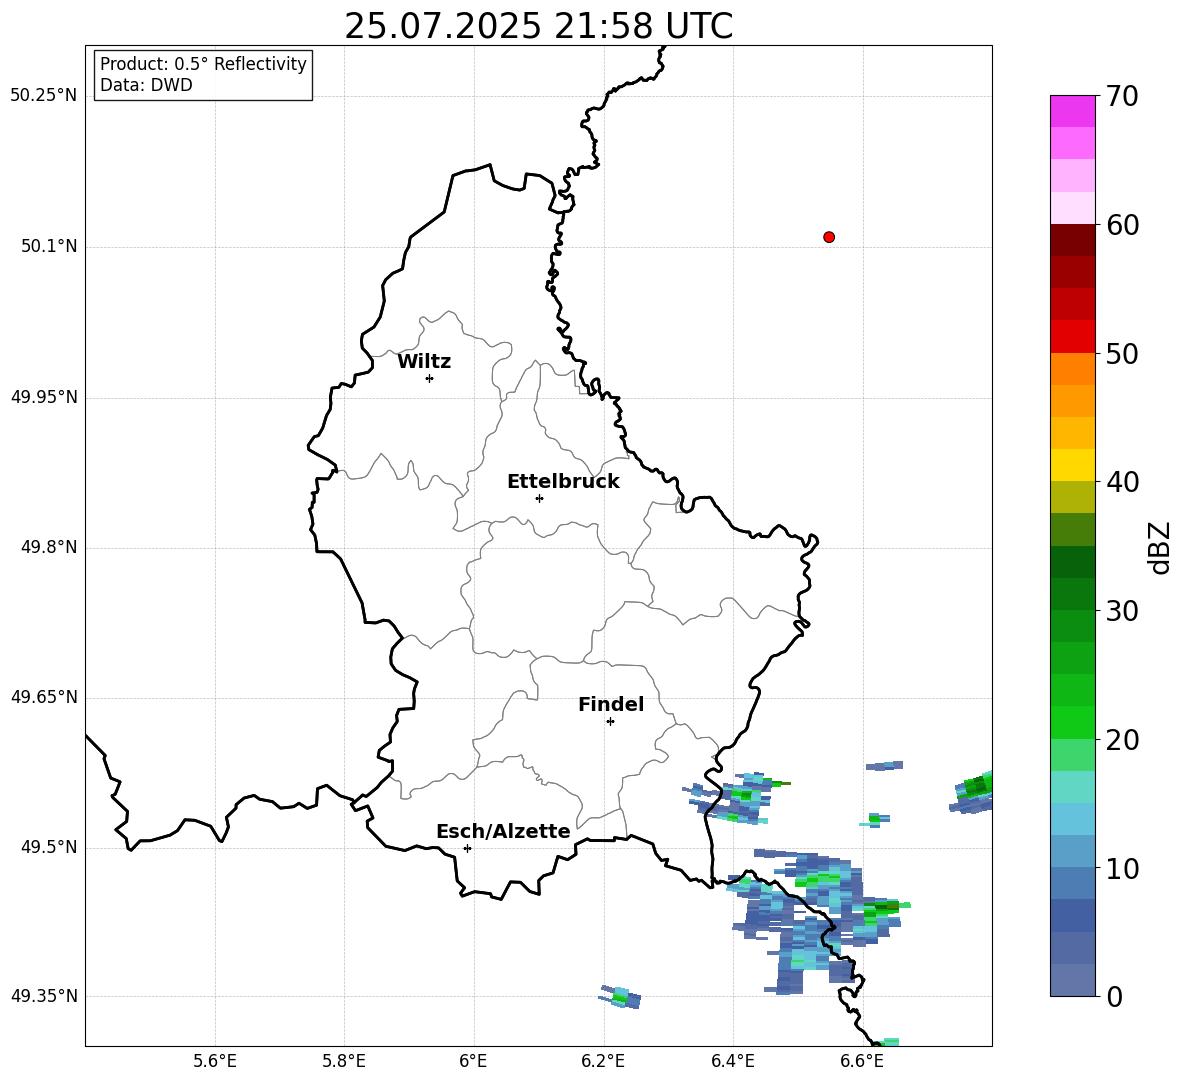The image size is (1184, 1081).
Task: Click the Wiltz station cross marker
Action: (x=430, y=378)
